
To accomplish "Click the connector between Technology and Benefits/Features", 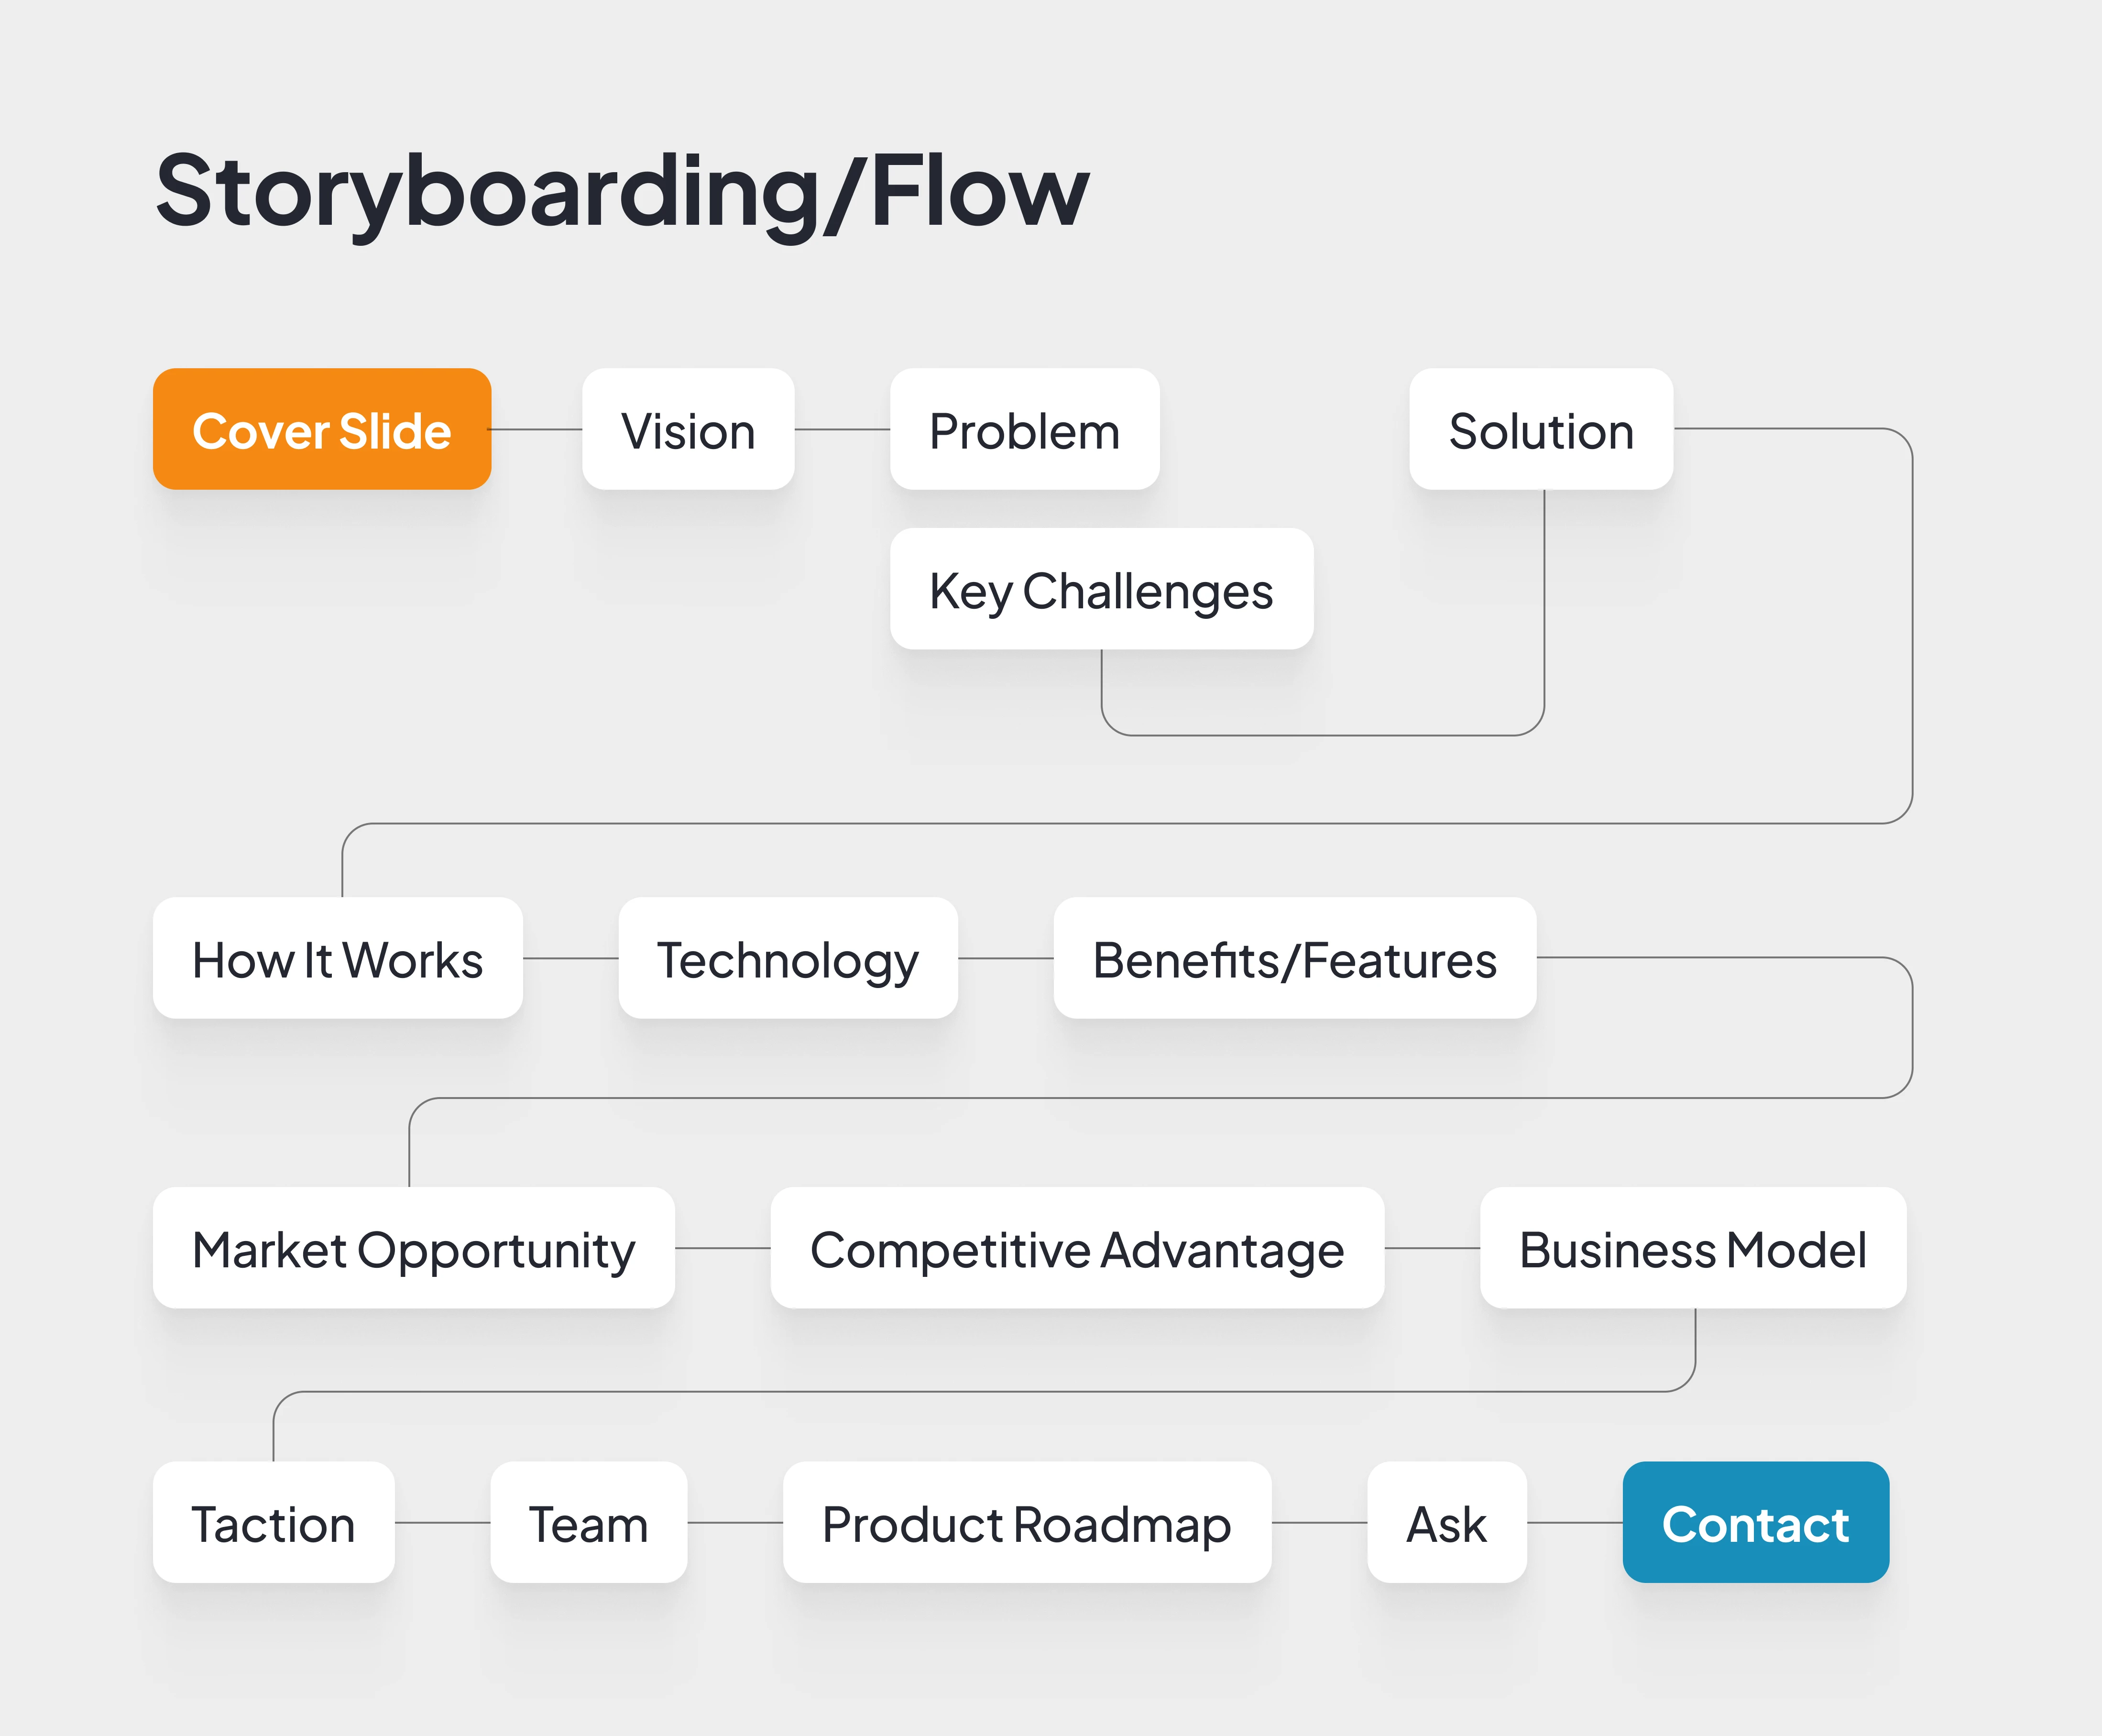I will point(1005,958).
